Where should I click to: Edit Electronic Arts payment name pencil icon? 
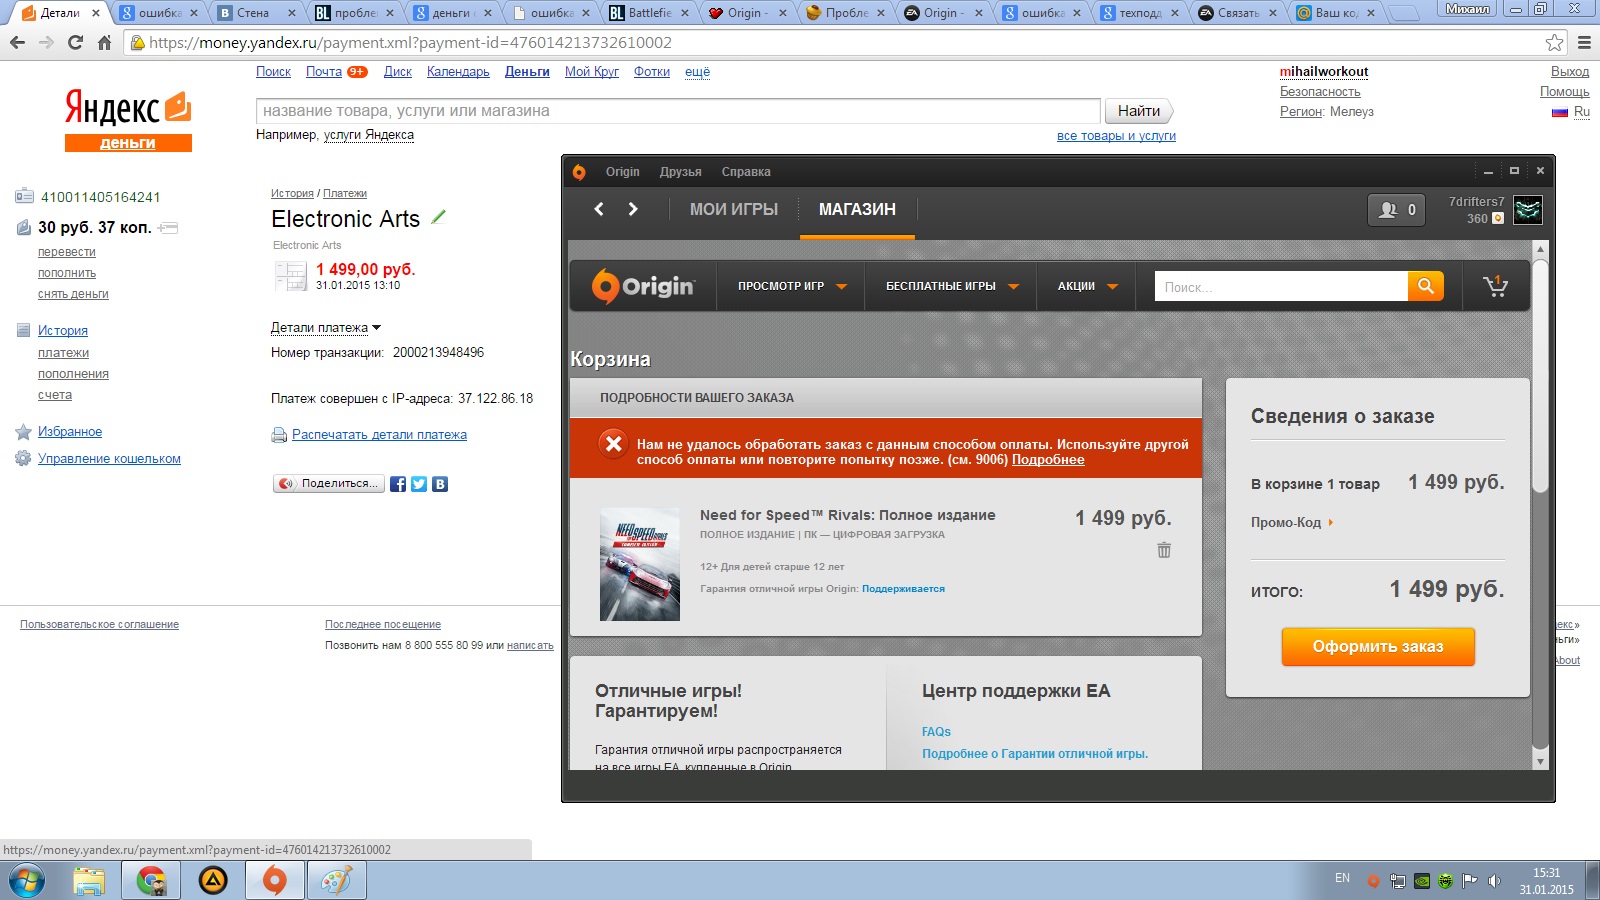(x=438, y=217)
